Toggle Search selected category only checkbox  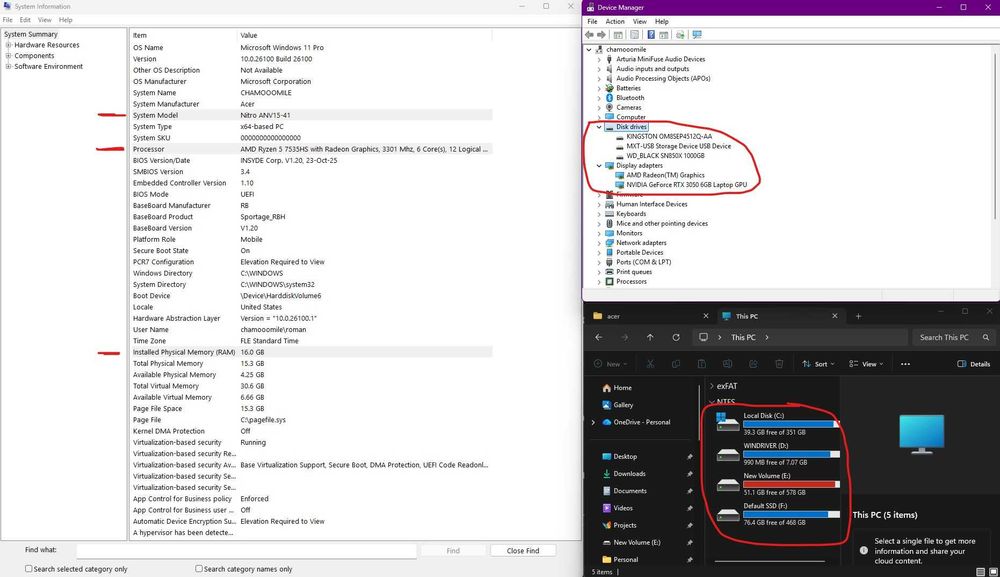tap(29, 569)
